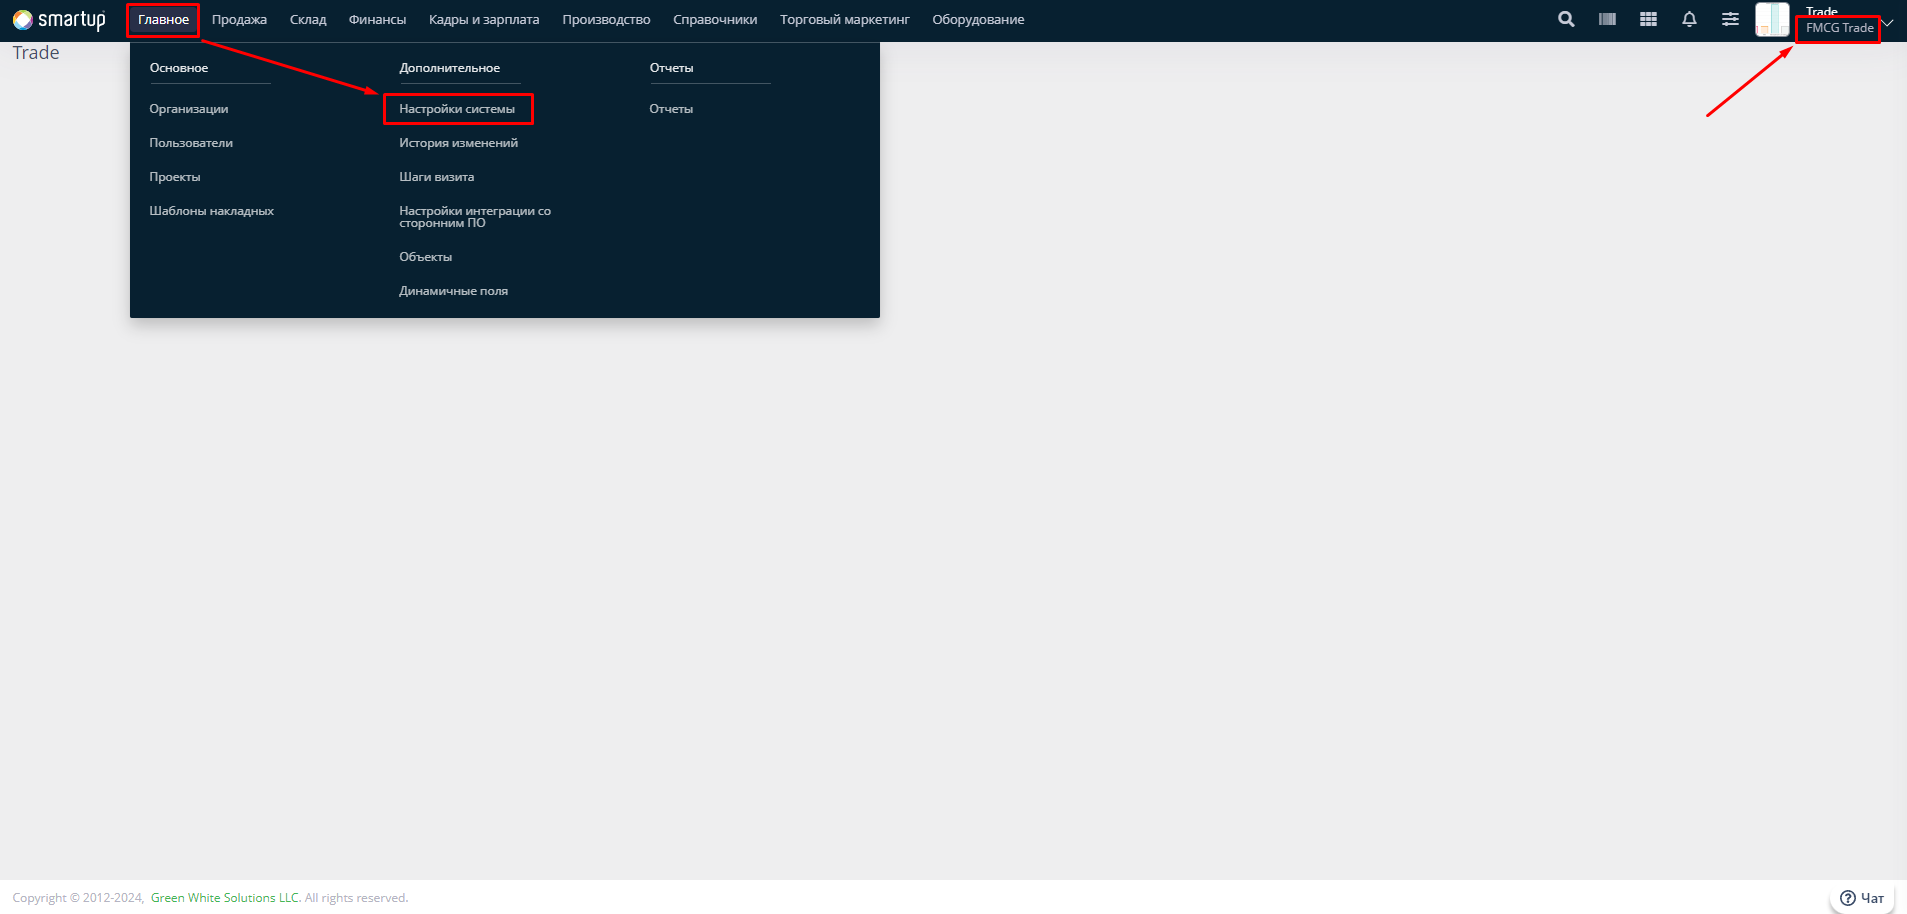Open the notifications bell
The width and height of the screenshot is (1907, 914).
(1689, 19)
